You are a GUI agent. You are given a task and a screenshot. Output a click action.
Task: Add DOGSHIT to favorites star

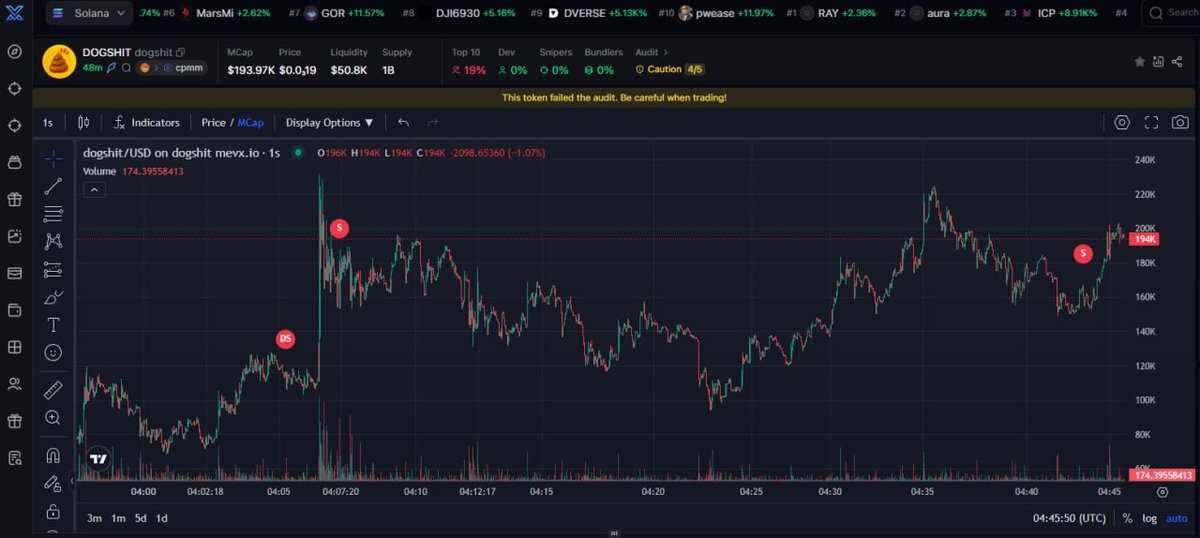tap(1139, 61)
